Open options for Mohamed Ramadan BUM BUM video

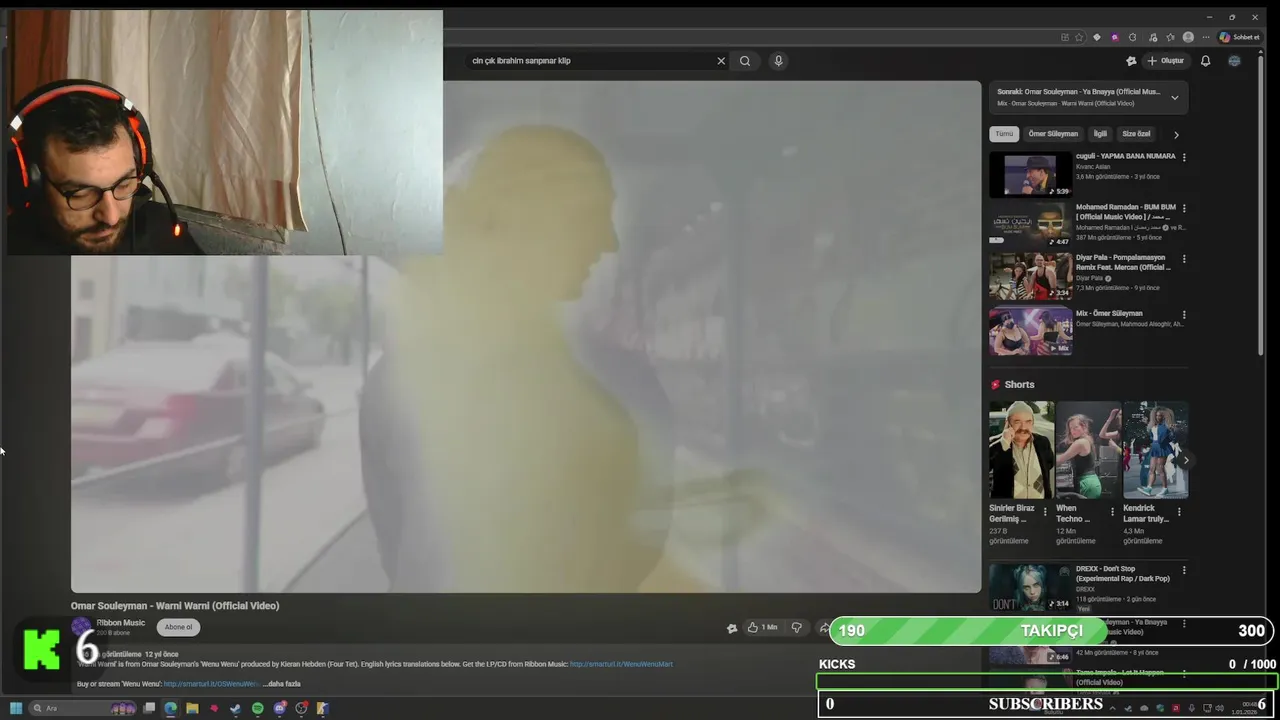click(1184, 208)
